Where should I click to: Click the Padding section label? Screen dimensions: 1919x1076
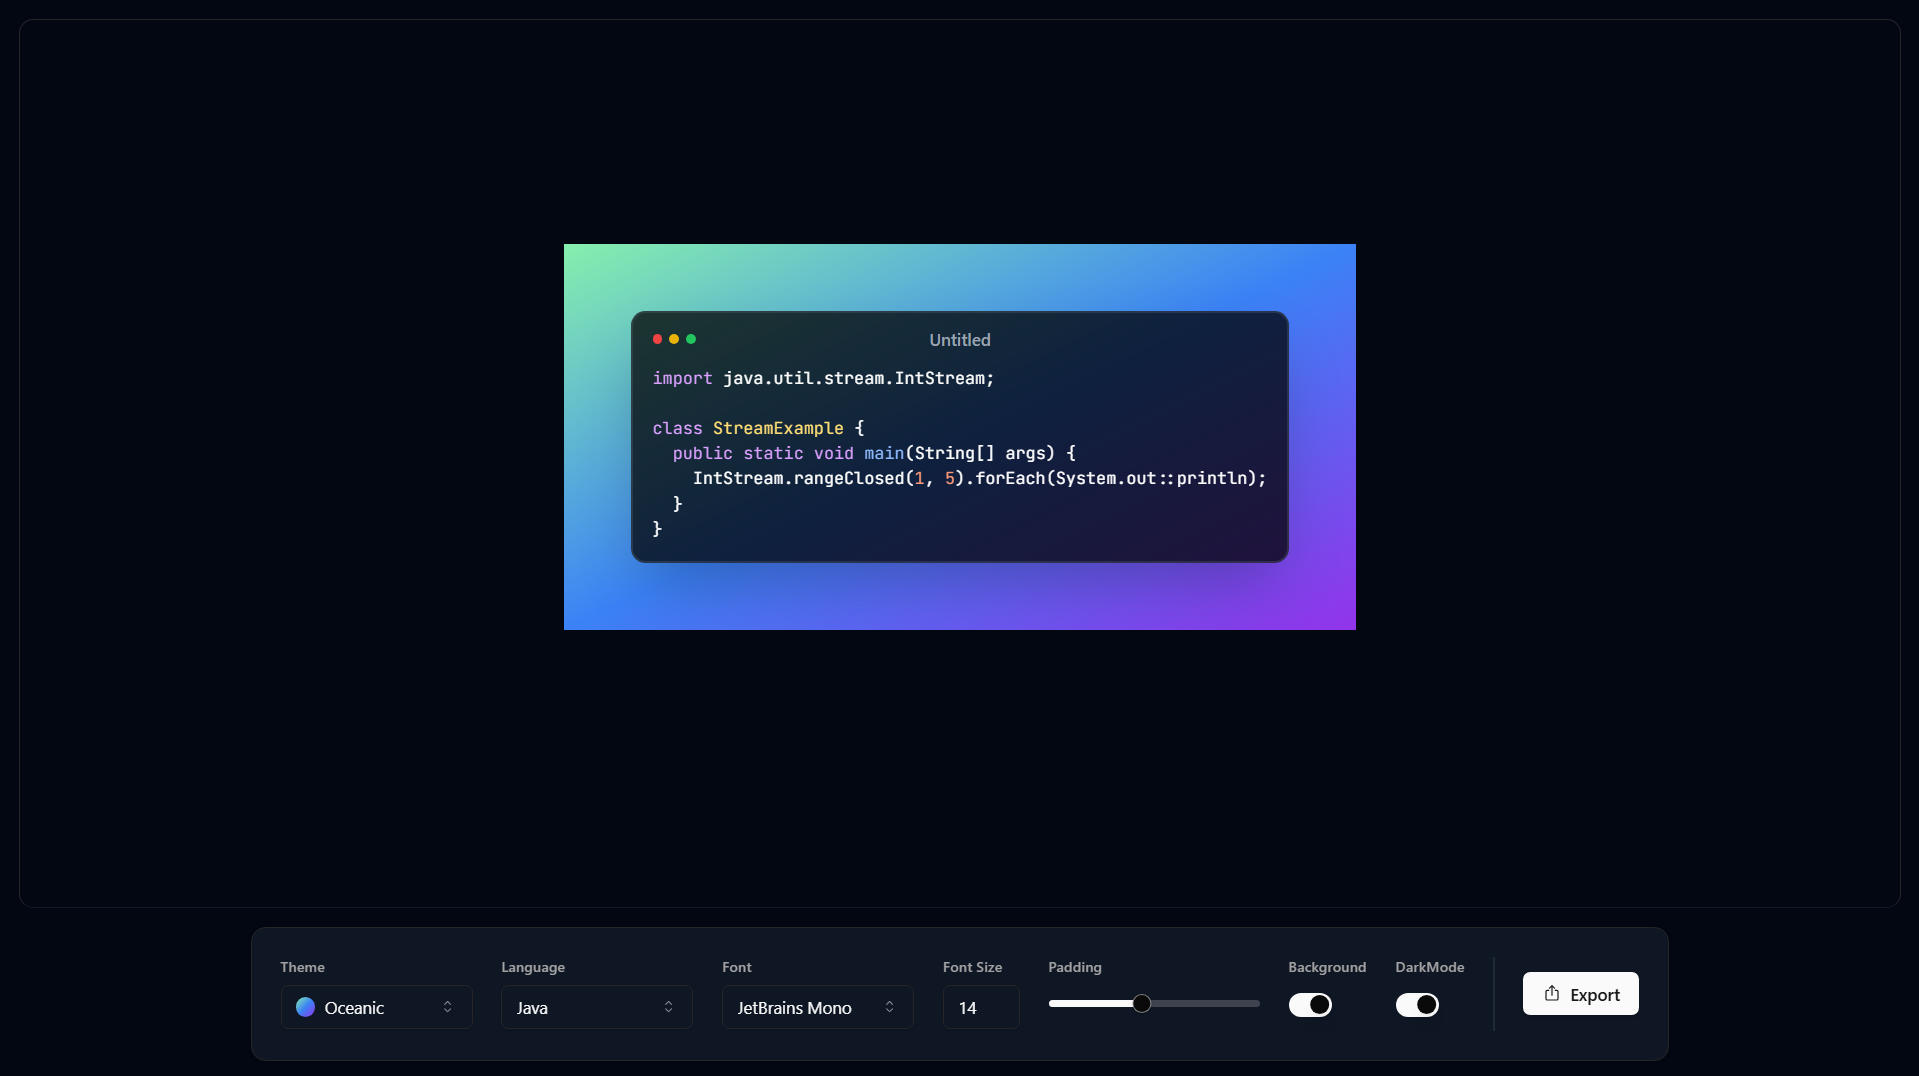(1074, 967)
